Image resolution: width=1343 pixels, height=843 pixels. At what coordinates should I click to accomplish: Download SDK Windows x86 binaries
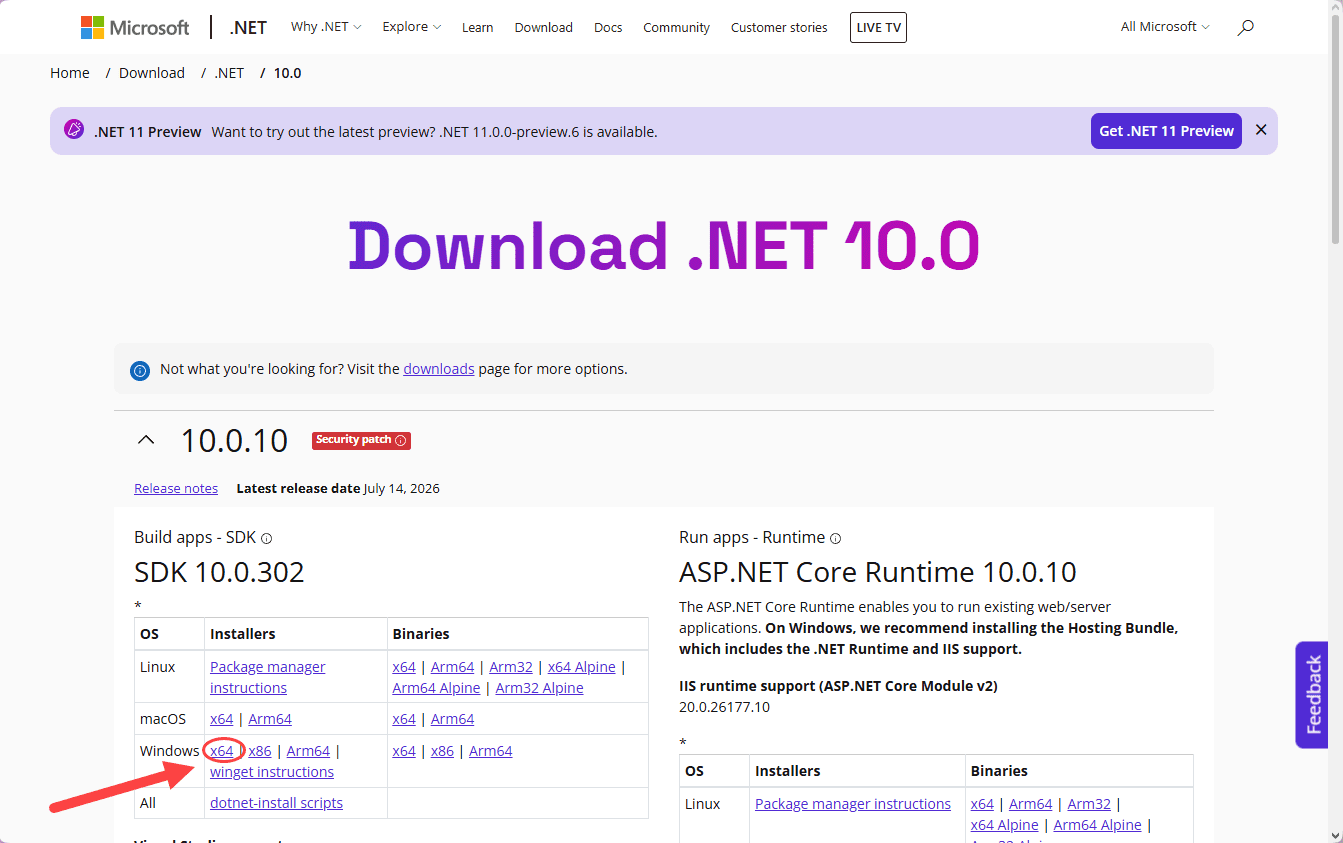coord(442,751)
